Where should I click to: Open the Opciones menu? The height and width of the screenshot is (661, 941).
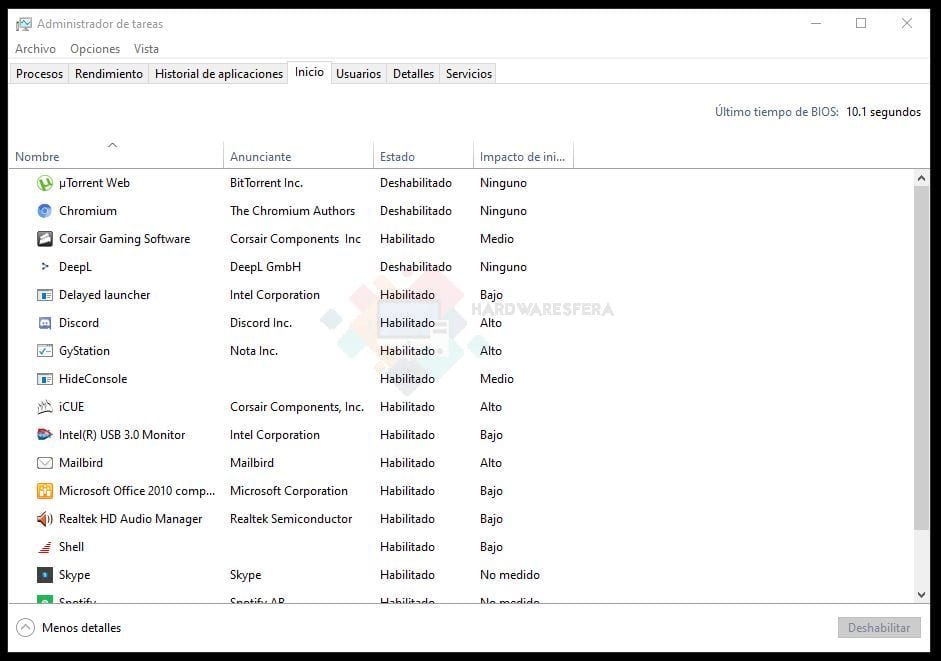95,49
